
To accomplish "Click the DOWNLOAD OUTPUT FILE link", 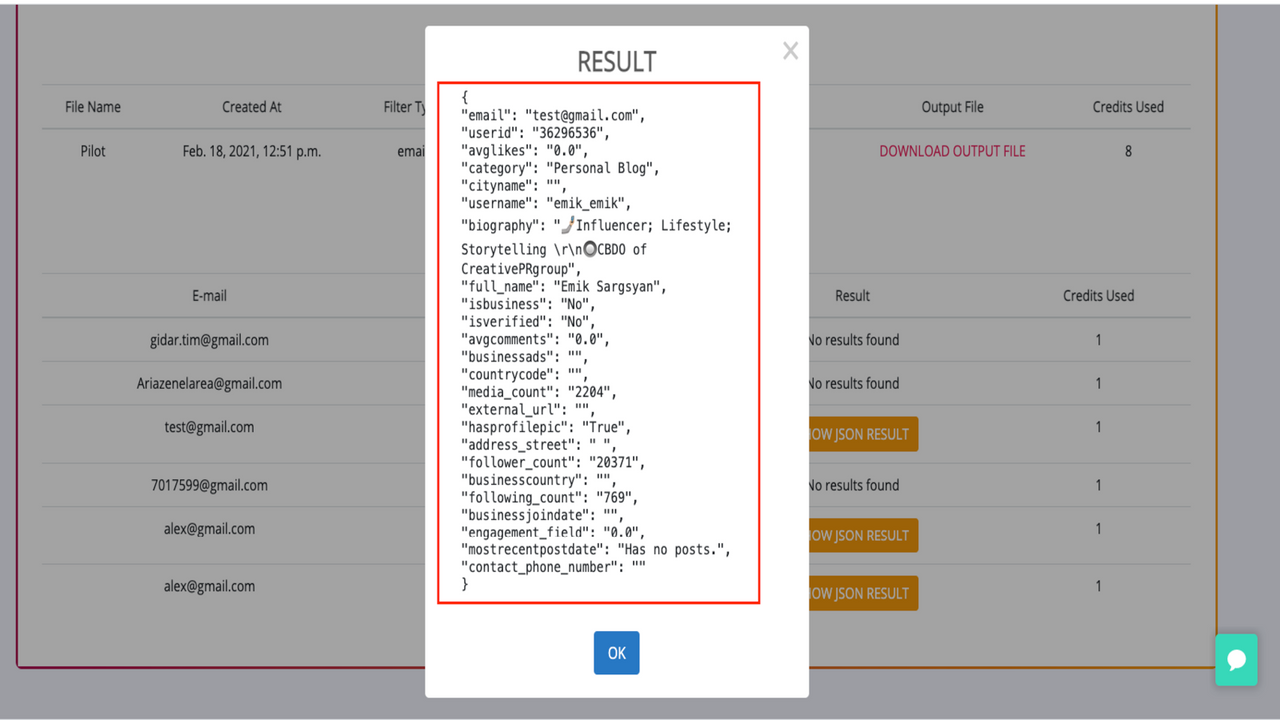I will click(x=952, y=151).
